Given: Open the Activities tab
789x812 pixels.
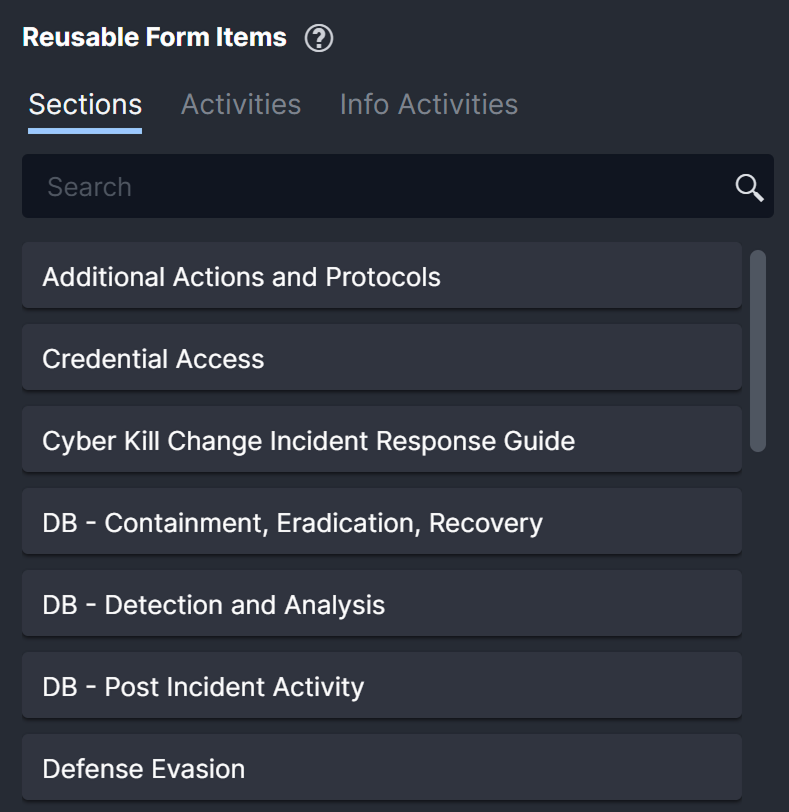Looking at the screenshot, I should 240,104.
